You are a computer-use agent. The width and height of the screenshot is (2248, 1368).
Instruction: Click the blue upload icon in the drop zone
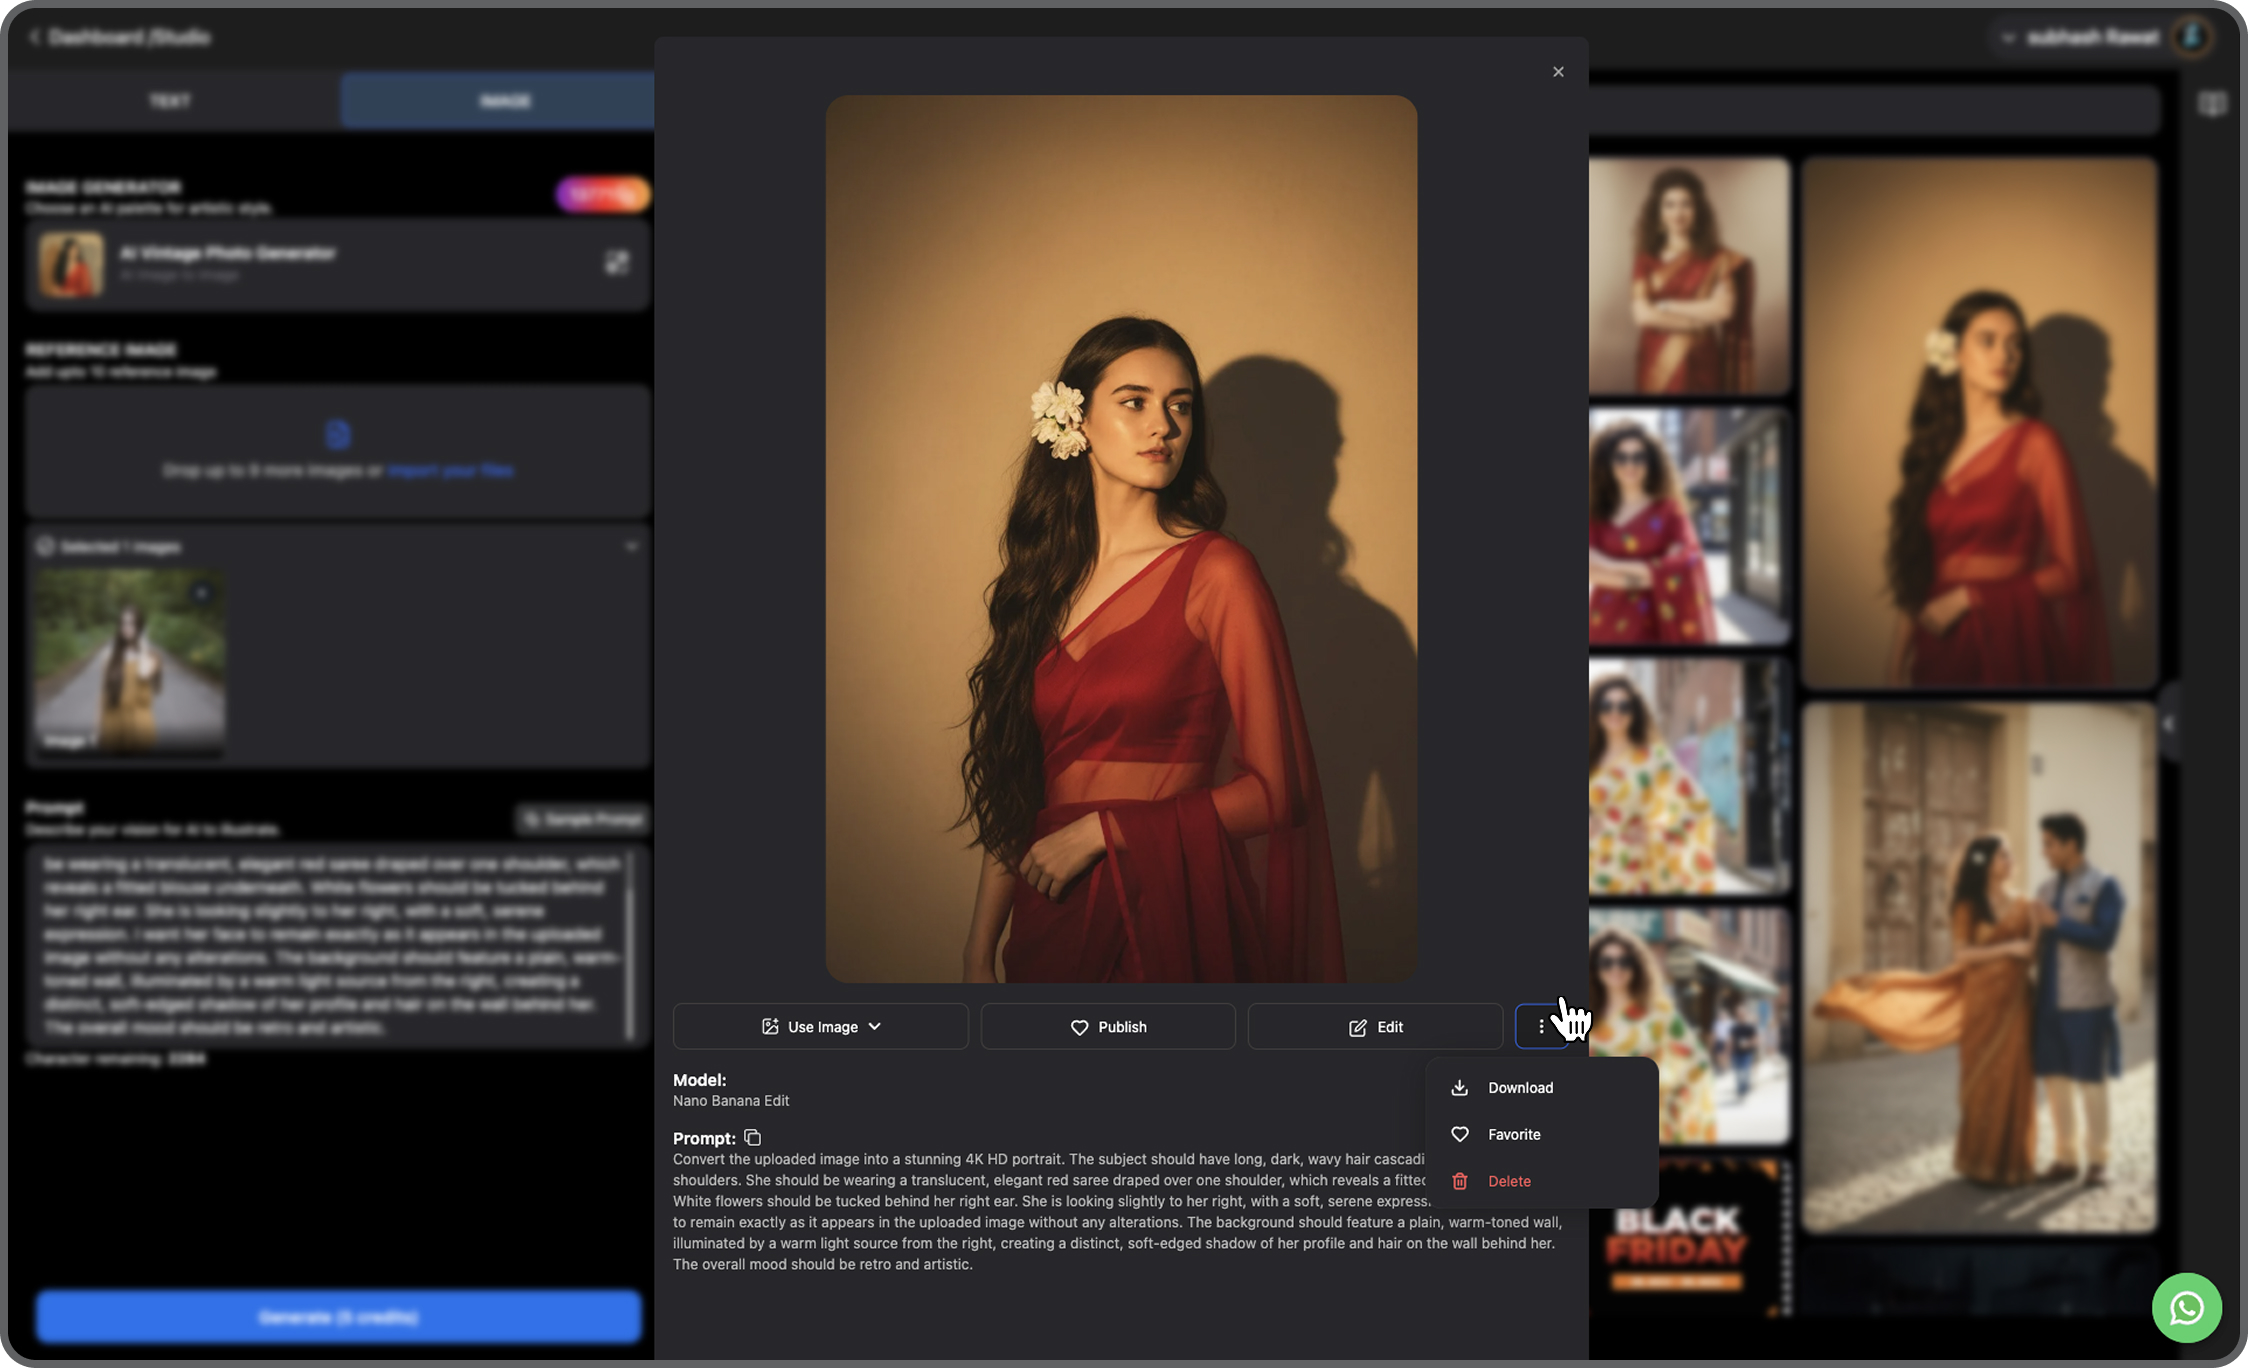coord(337,434)
